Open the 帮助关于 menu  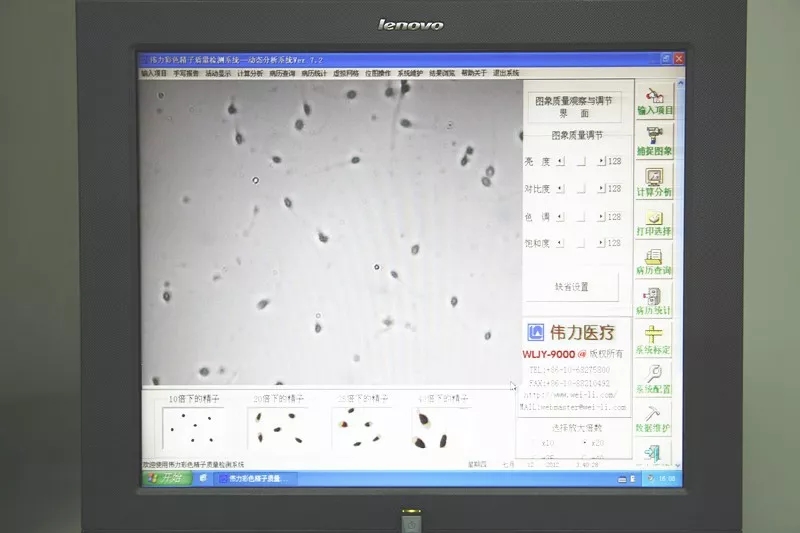[474, 73]
